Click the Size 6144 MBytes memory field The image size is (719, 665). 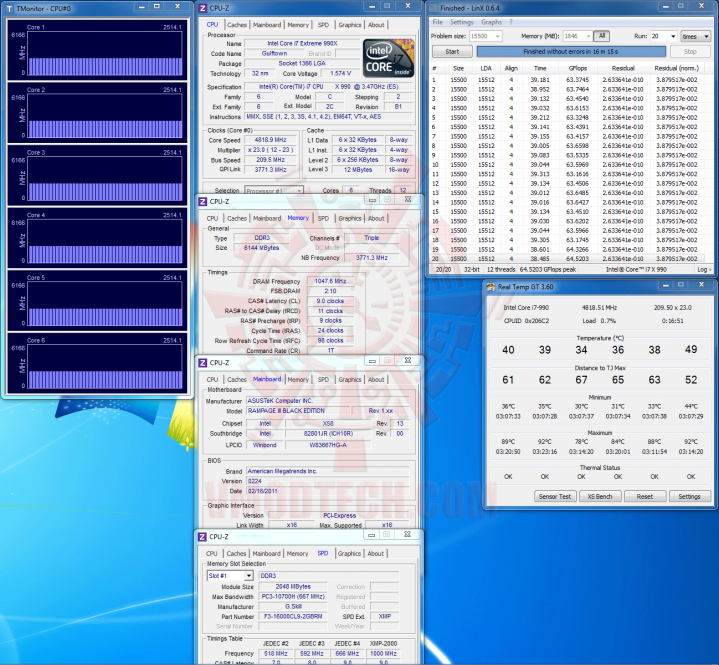point(261,248)
